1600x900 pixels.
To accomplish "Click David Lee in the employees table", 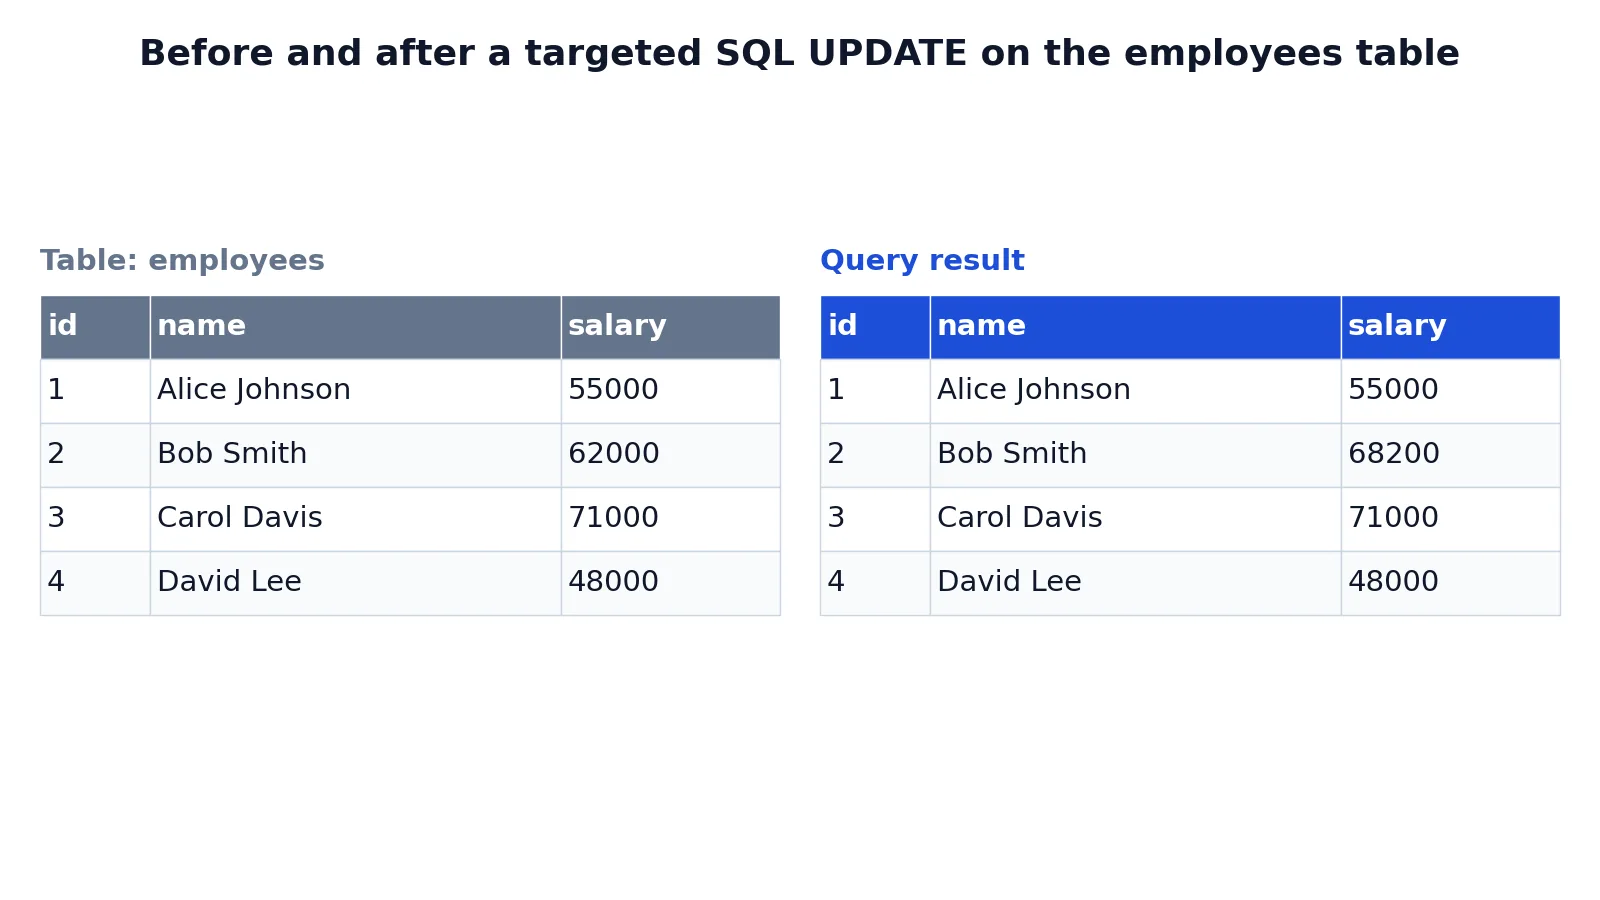I will (x=355, y=583).
